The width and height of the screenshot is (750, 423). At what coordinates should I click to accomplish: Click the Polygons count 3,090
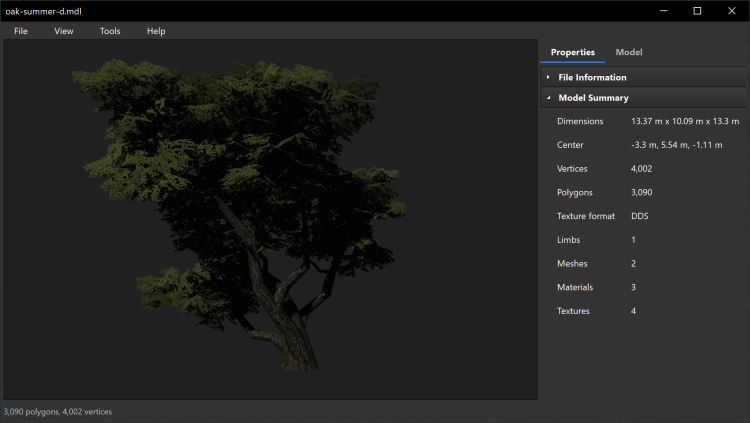click(x=641, y=192)
